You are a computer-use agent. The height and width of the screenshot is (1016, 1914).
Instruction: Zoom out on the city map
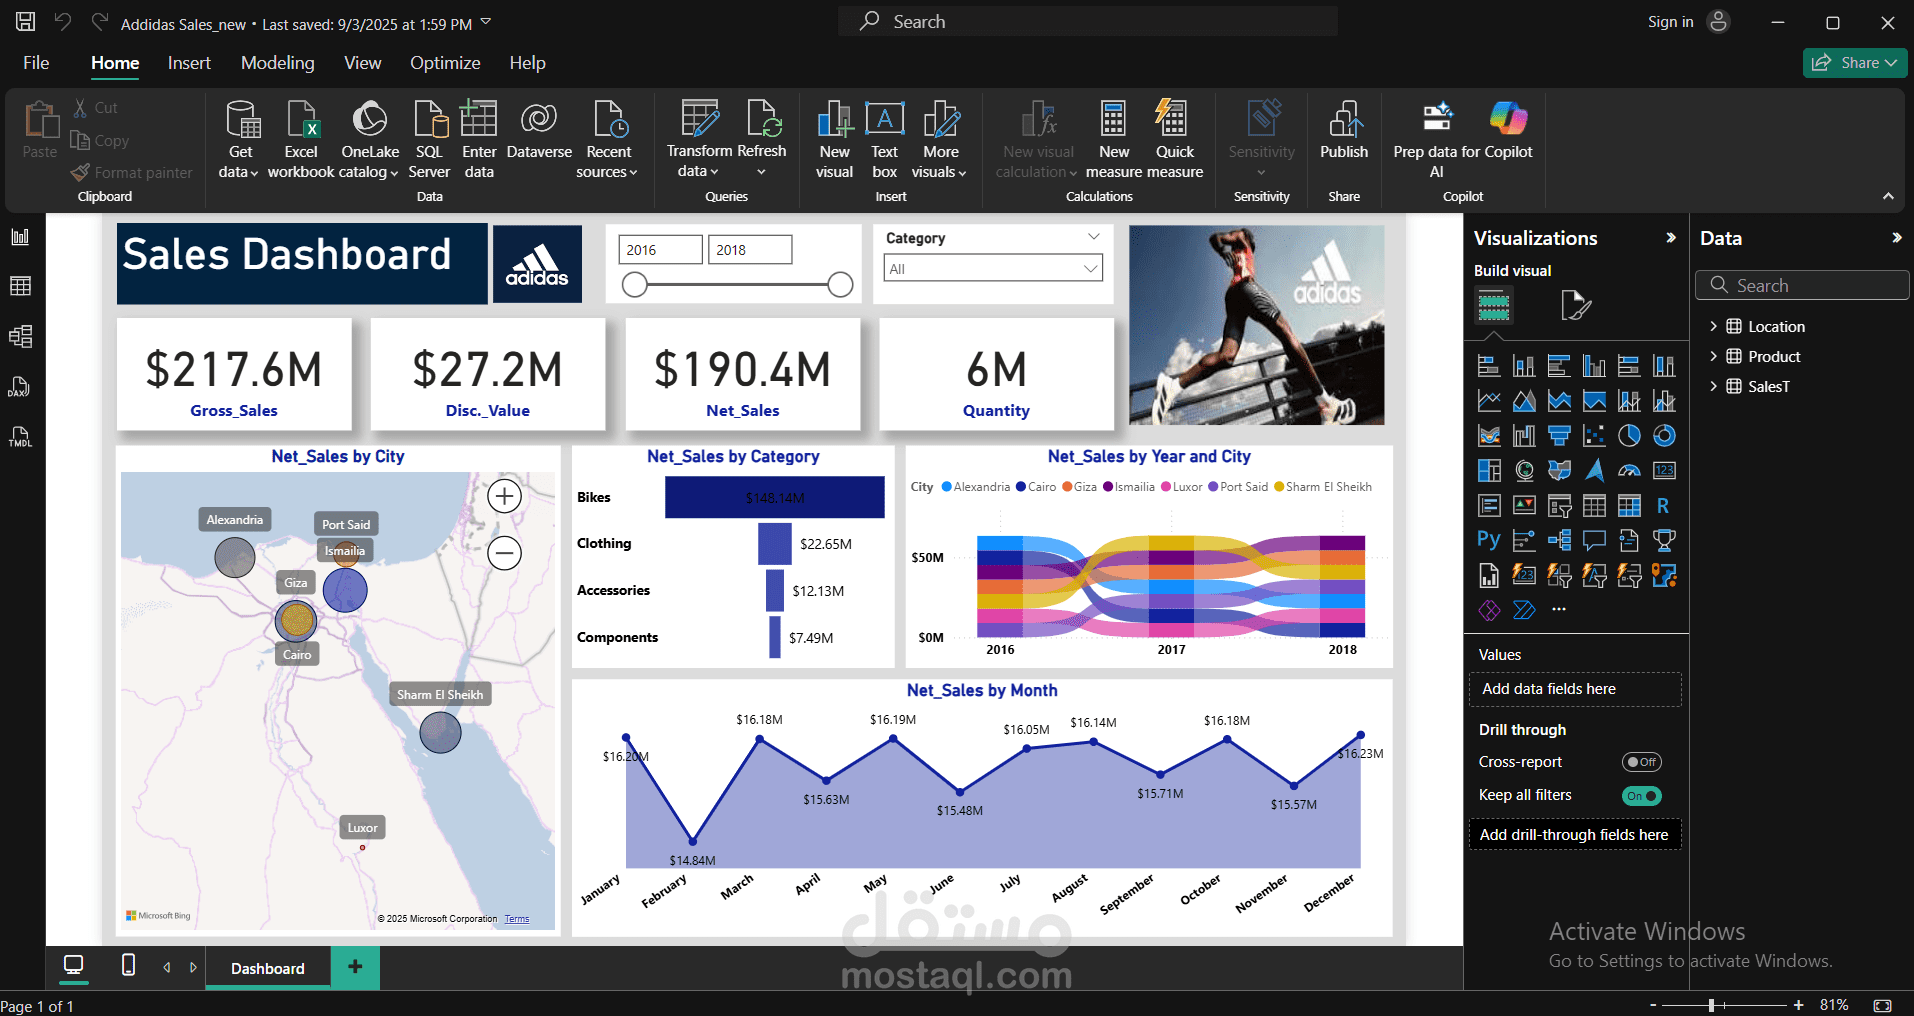504,552
